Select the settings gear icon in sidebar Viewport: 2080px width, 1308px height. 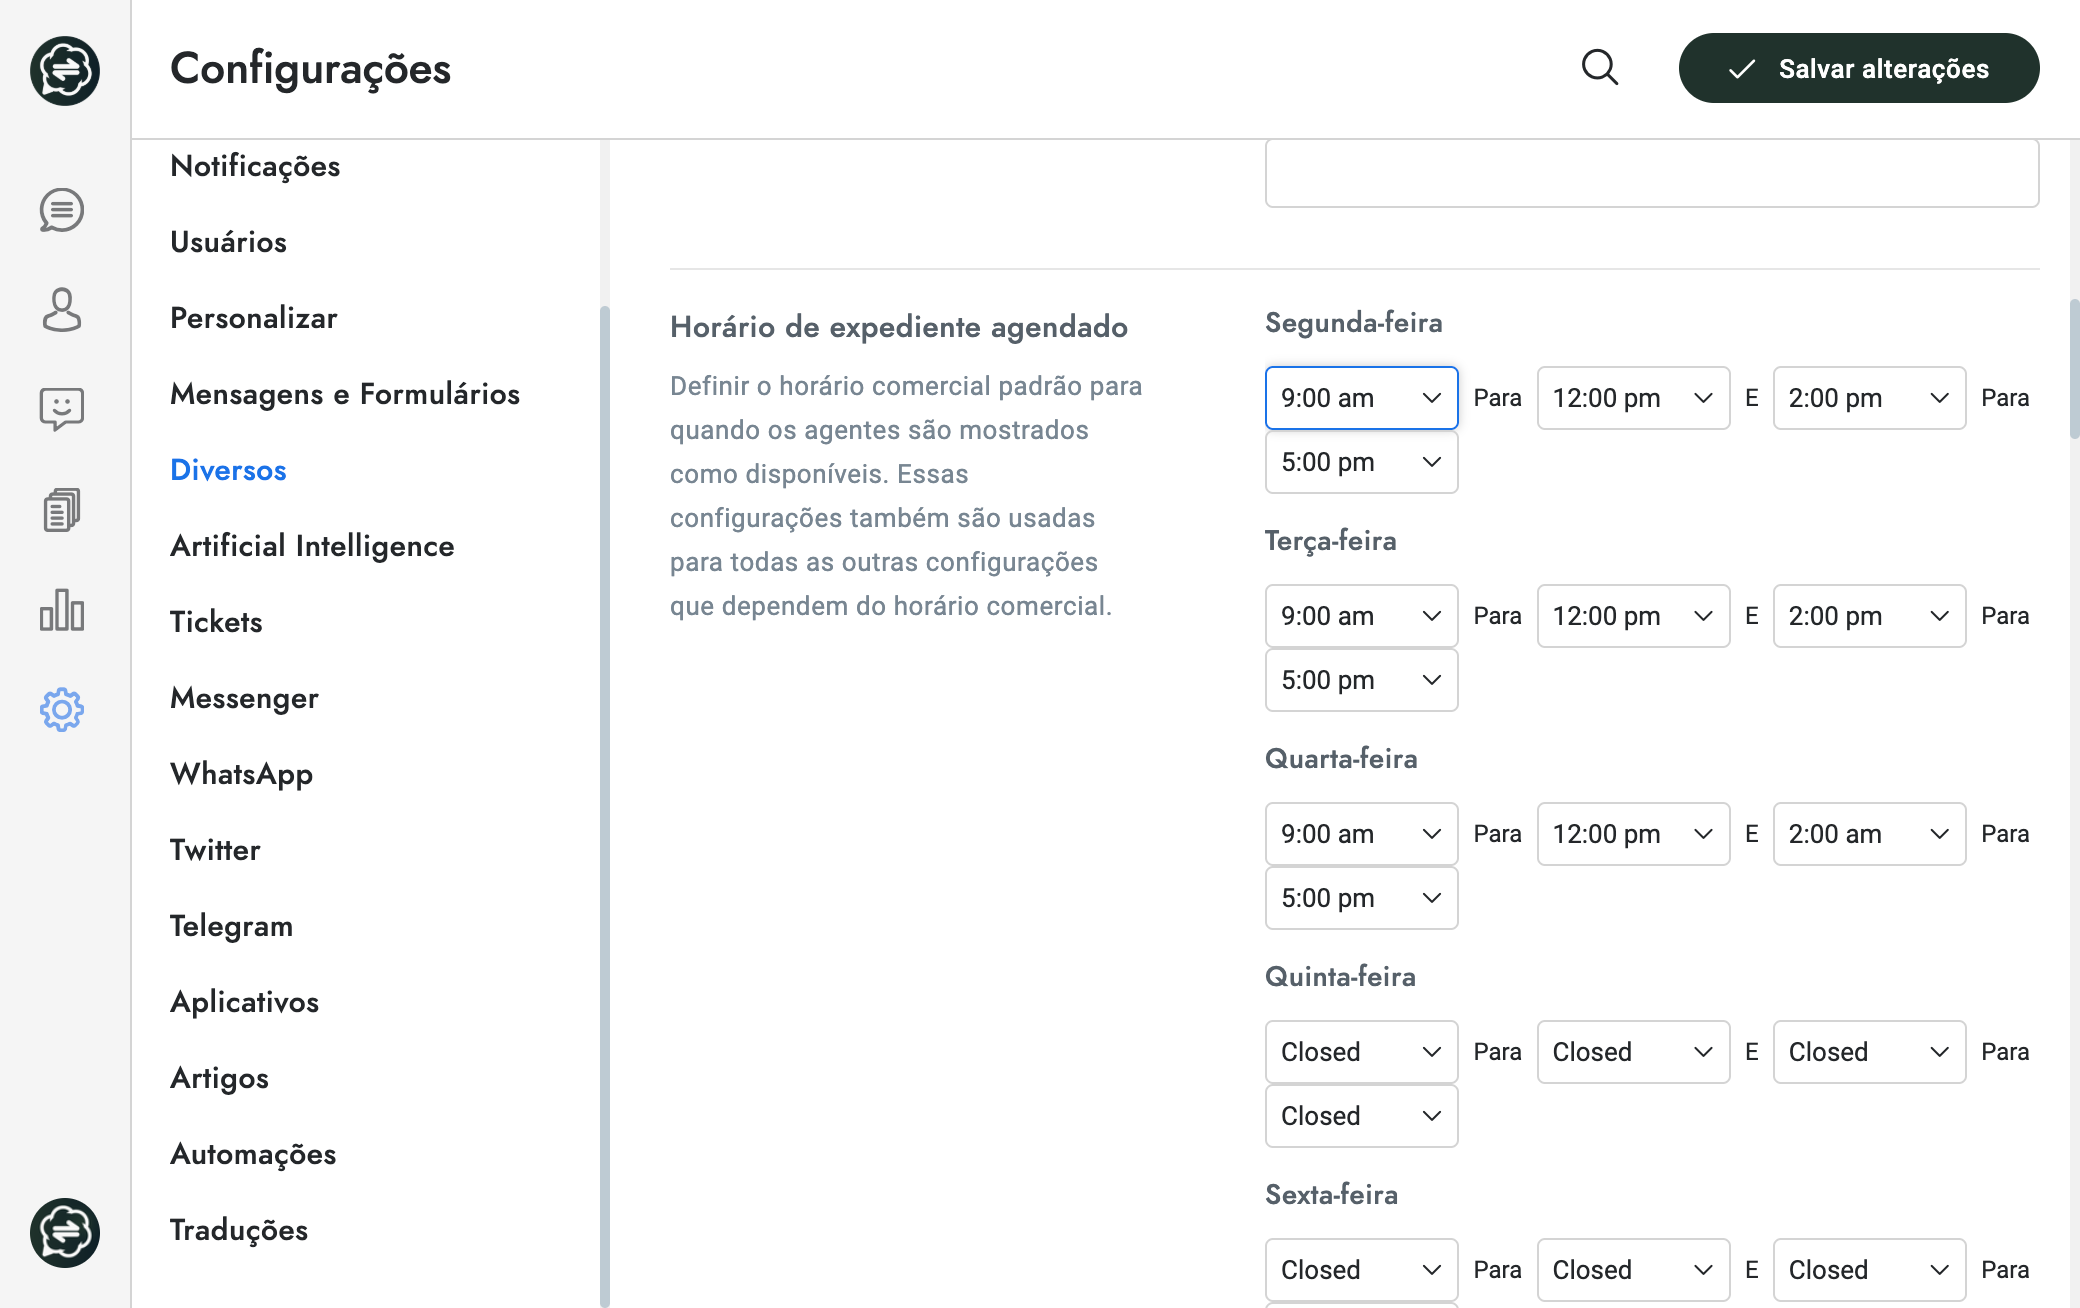pos(62,710)
